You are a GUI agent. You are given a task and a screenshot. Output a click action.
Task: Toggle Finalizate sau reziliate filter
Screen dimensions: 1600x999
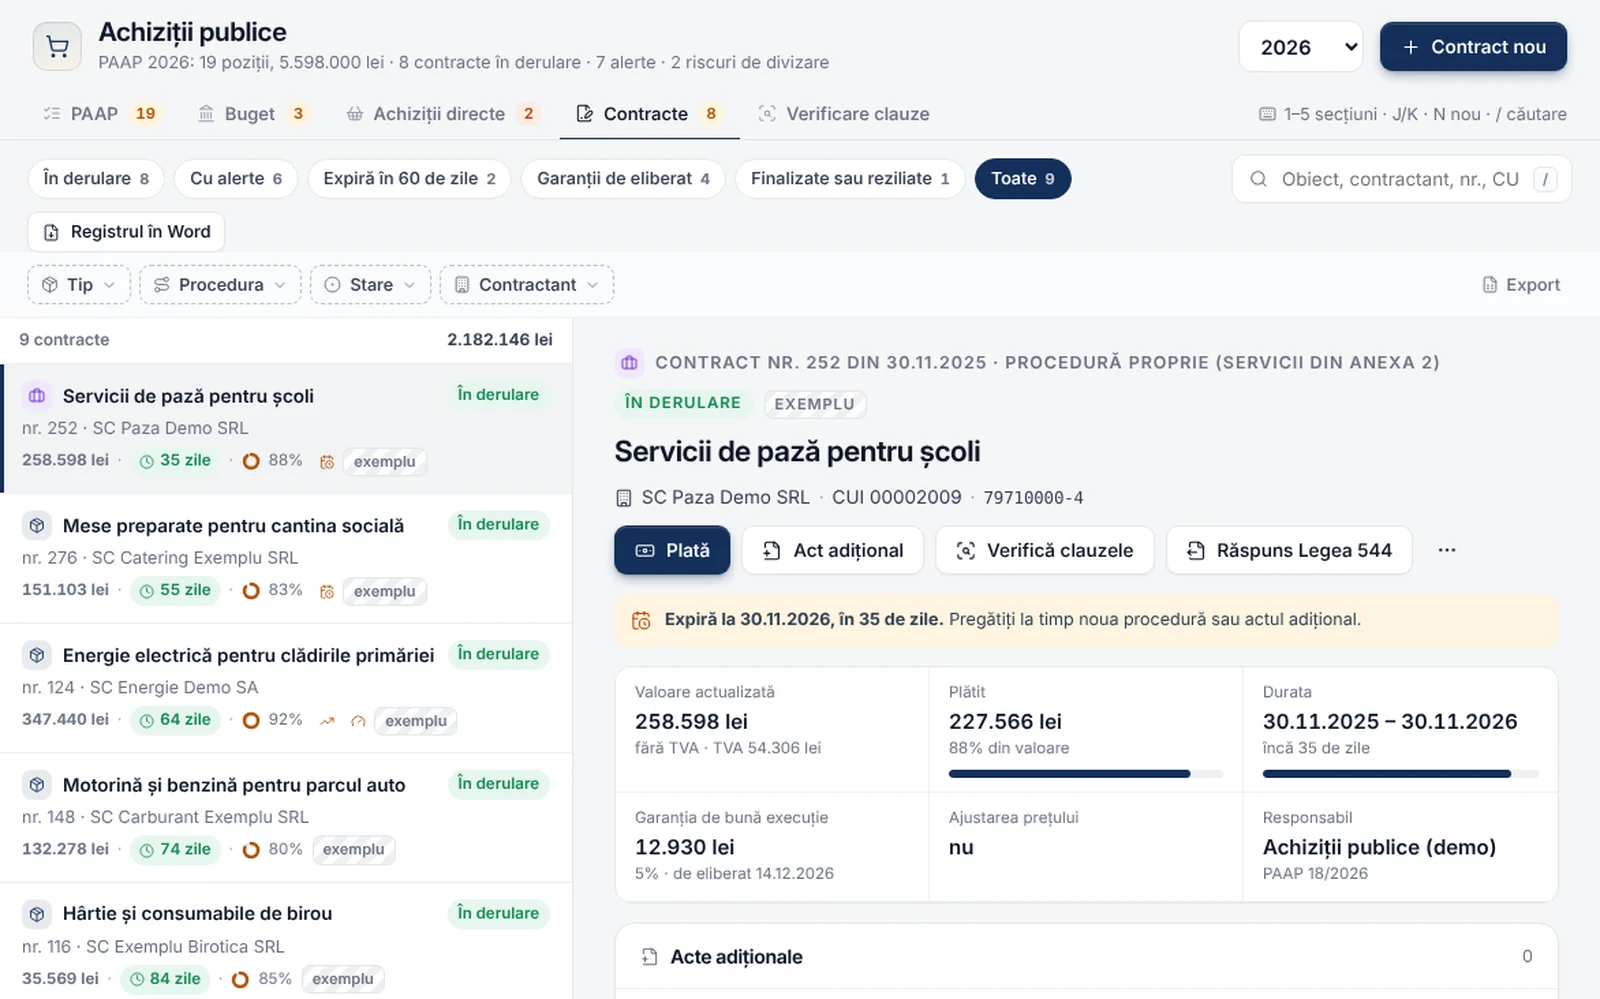click(850, 178)
